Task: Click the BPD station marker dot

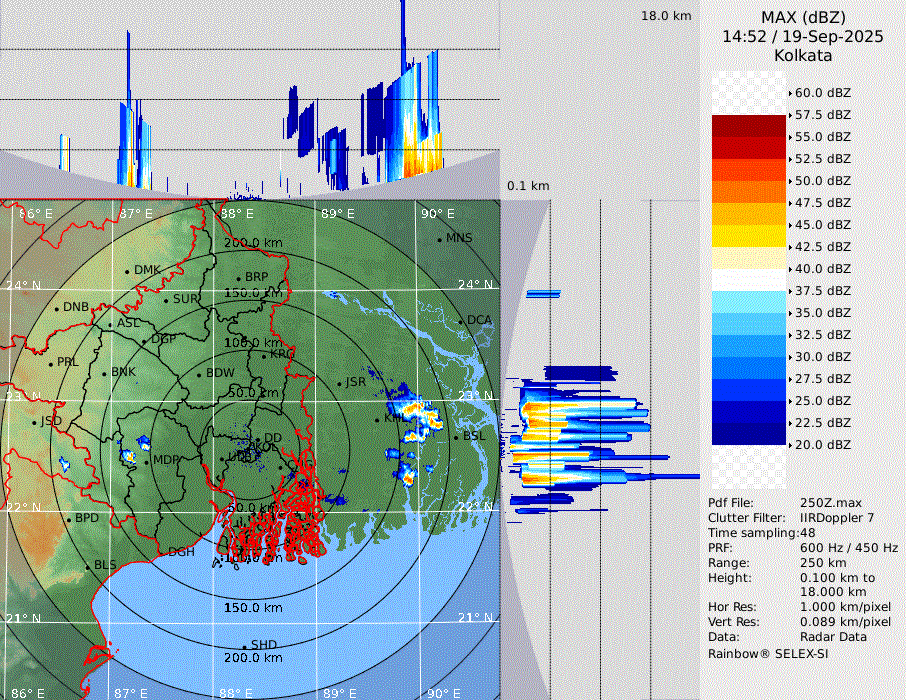Action: [x=68, y=519]
